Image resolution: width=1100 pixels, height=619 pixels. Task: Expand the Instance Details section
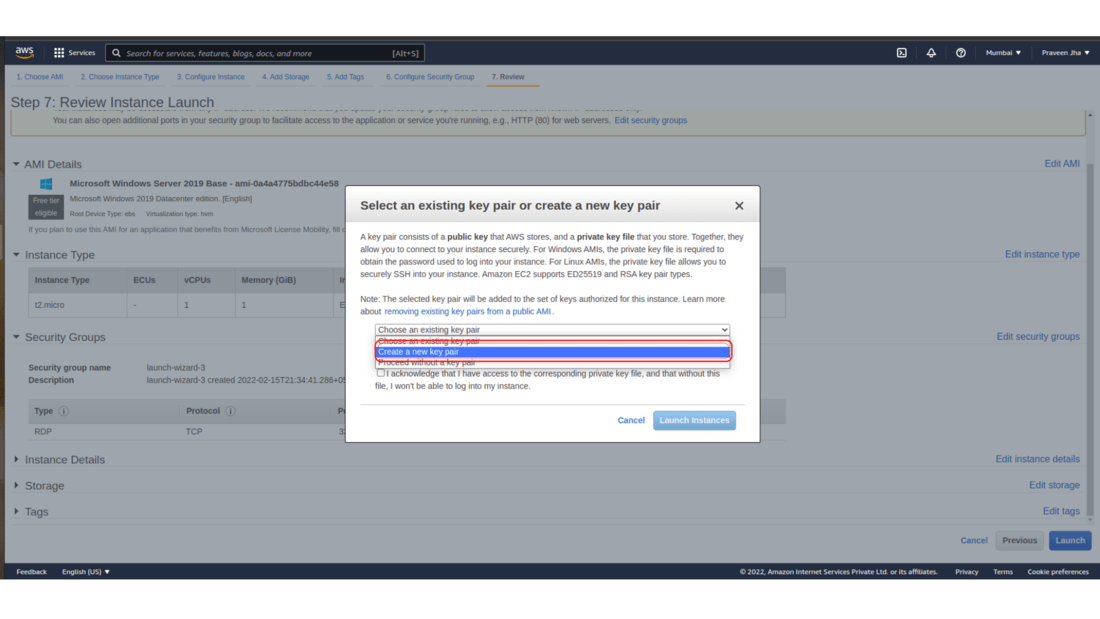click(x=16, y=460)
